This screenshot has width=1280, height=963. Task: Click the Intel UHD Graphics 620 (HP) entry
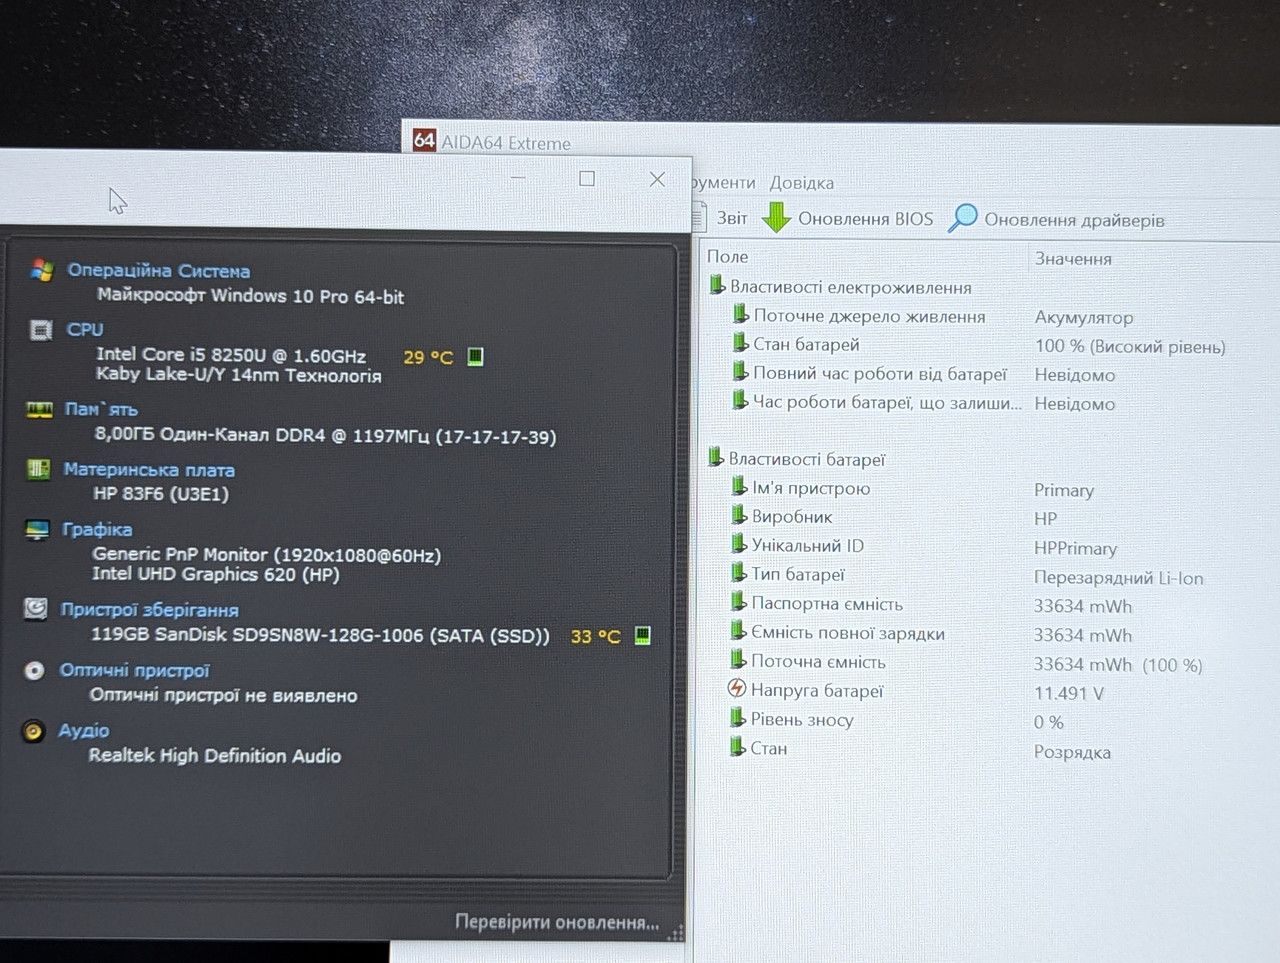point(216,574)
